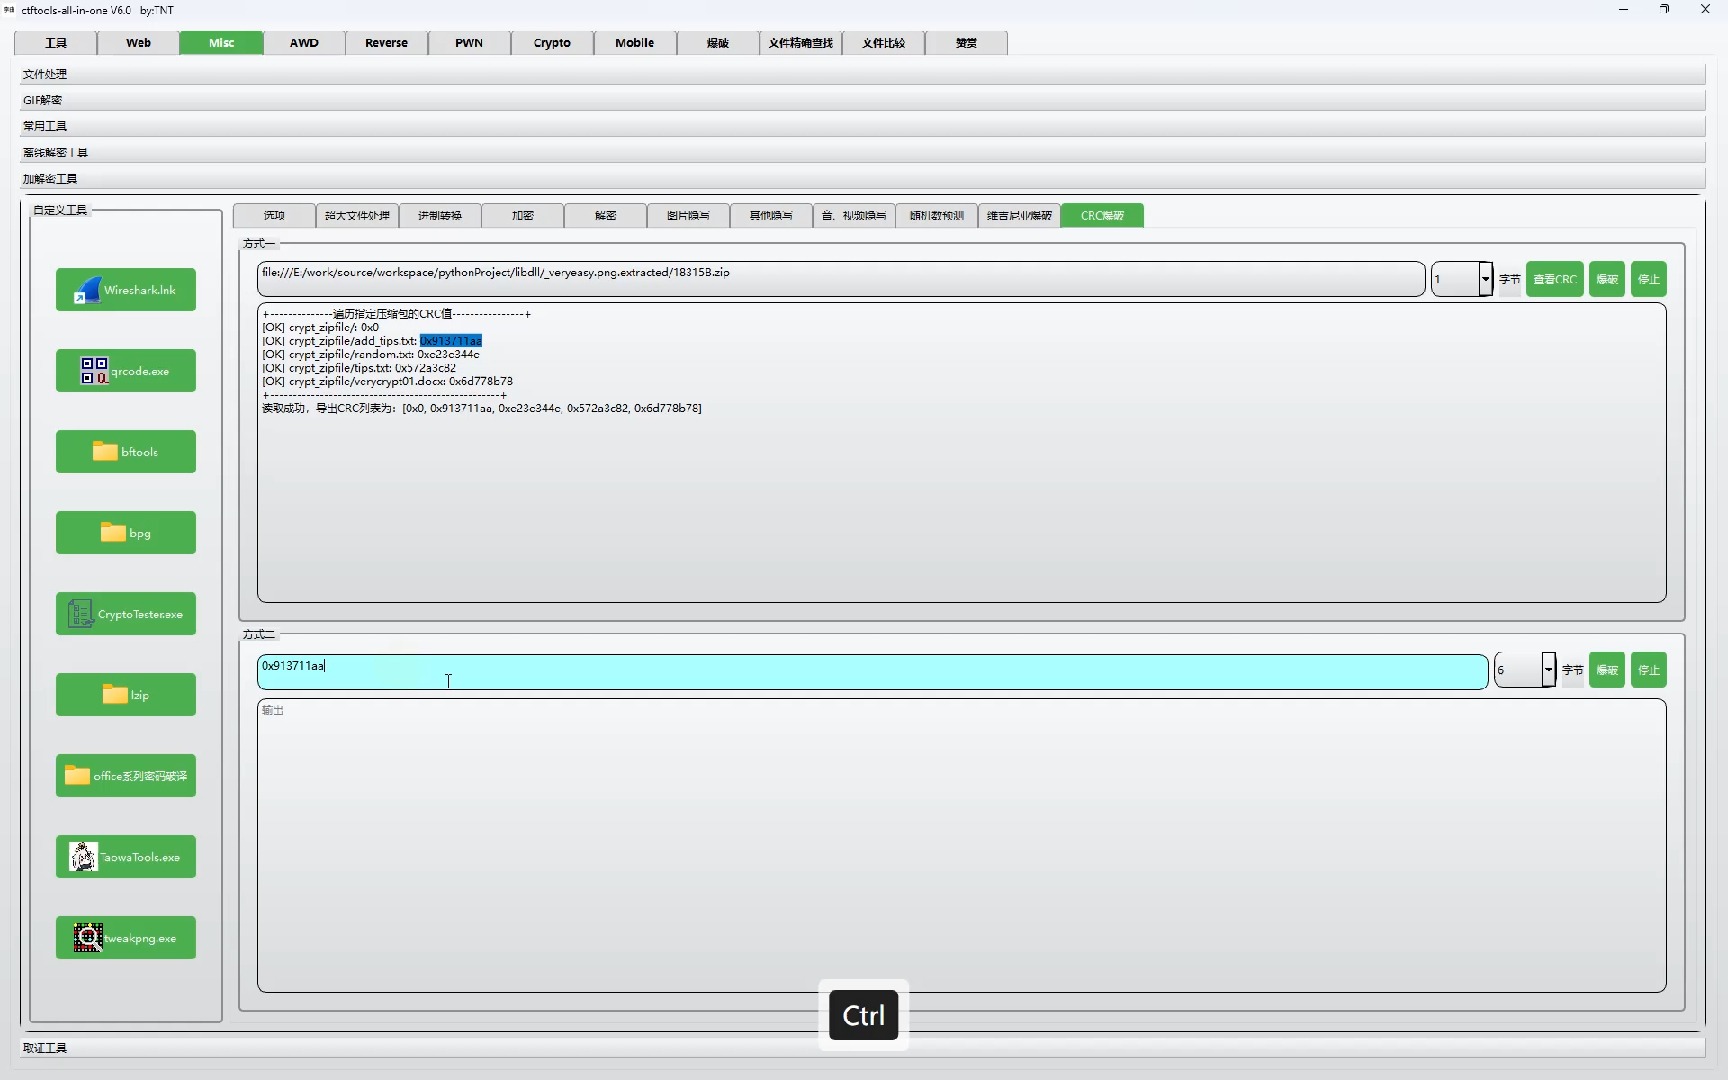
Task: Click the 方式二 输出 text area
Action: (961, 846)
